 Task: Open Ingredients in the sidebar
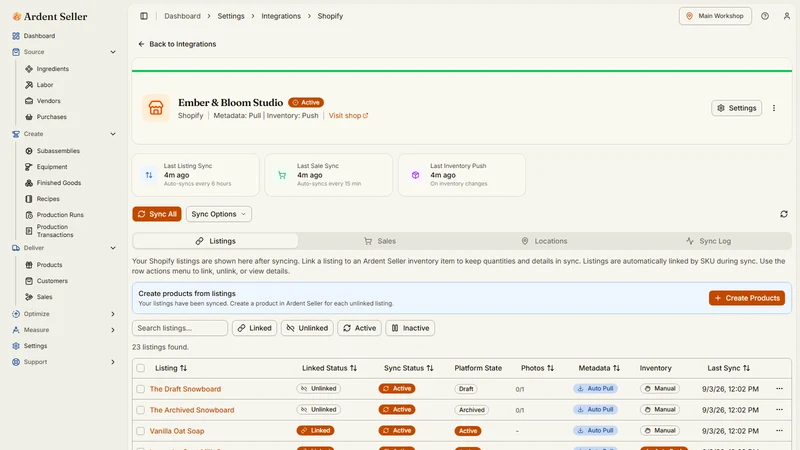click(47, 69)
